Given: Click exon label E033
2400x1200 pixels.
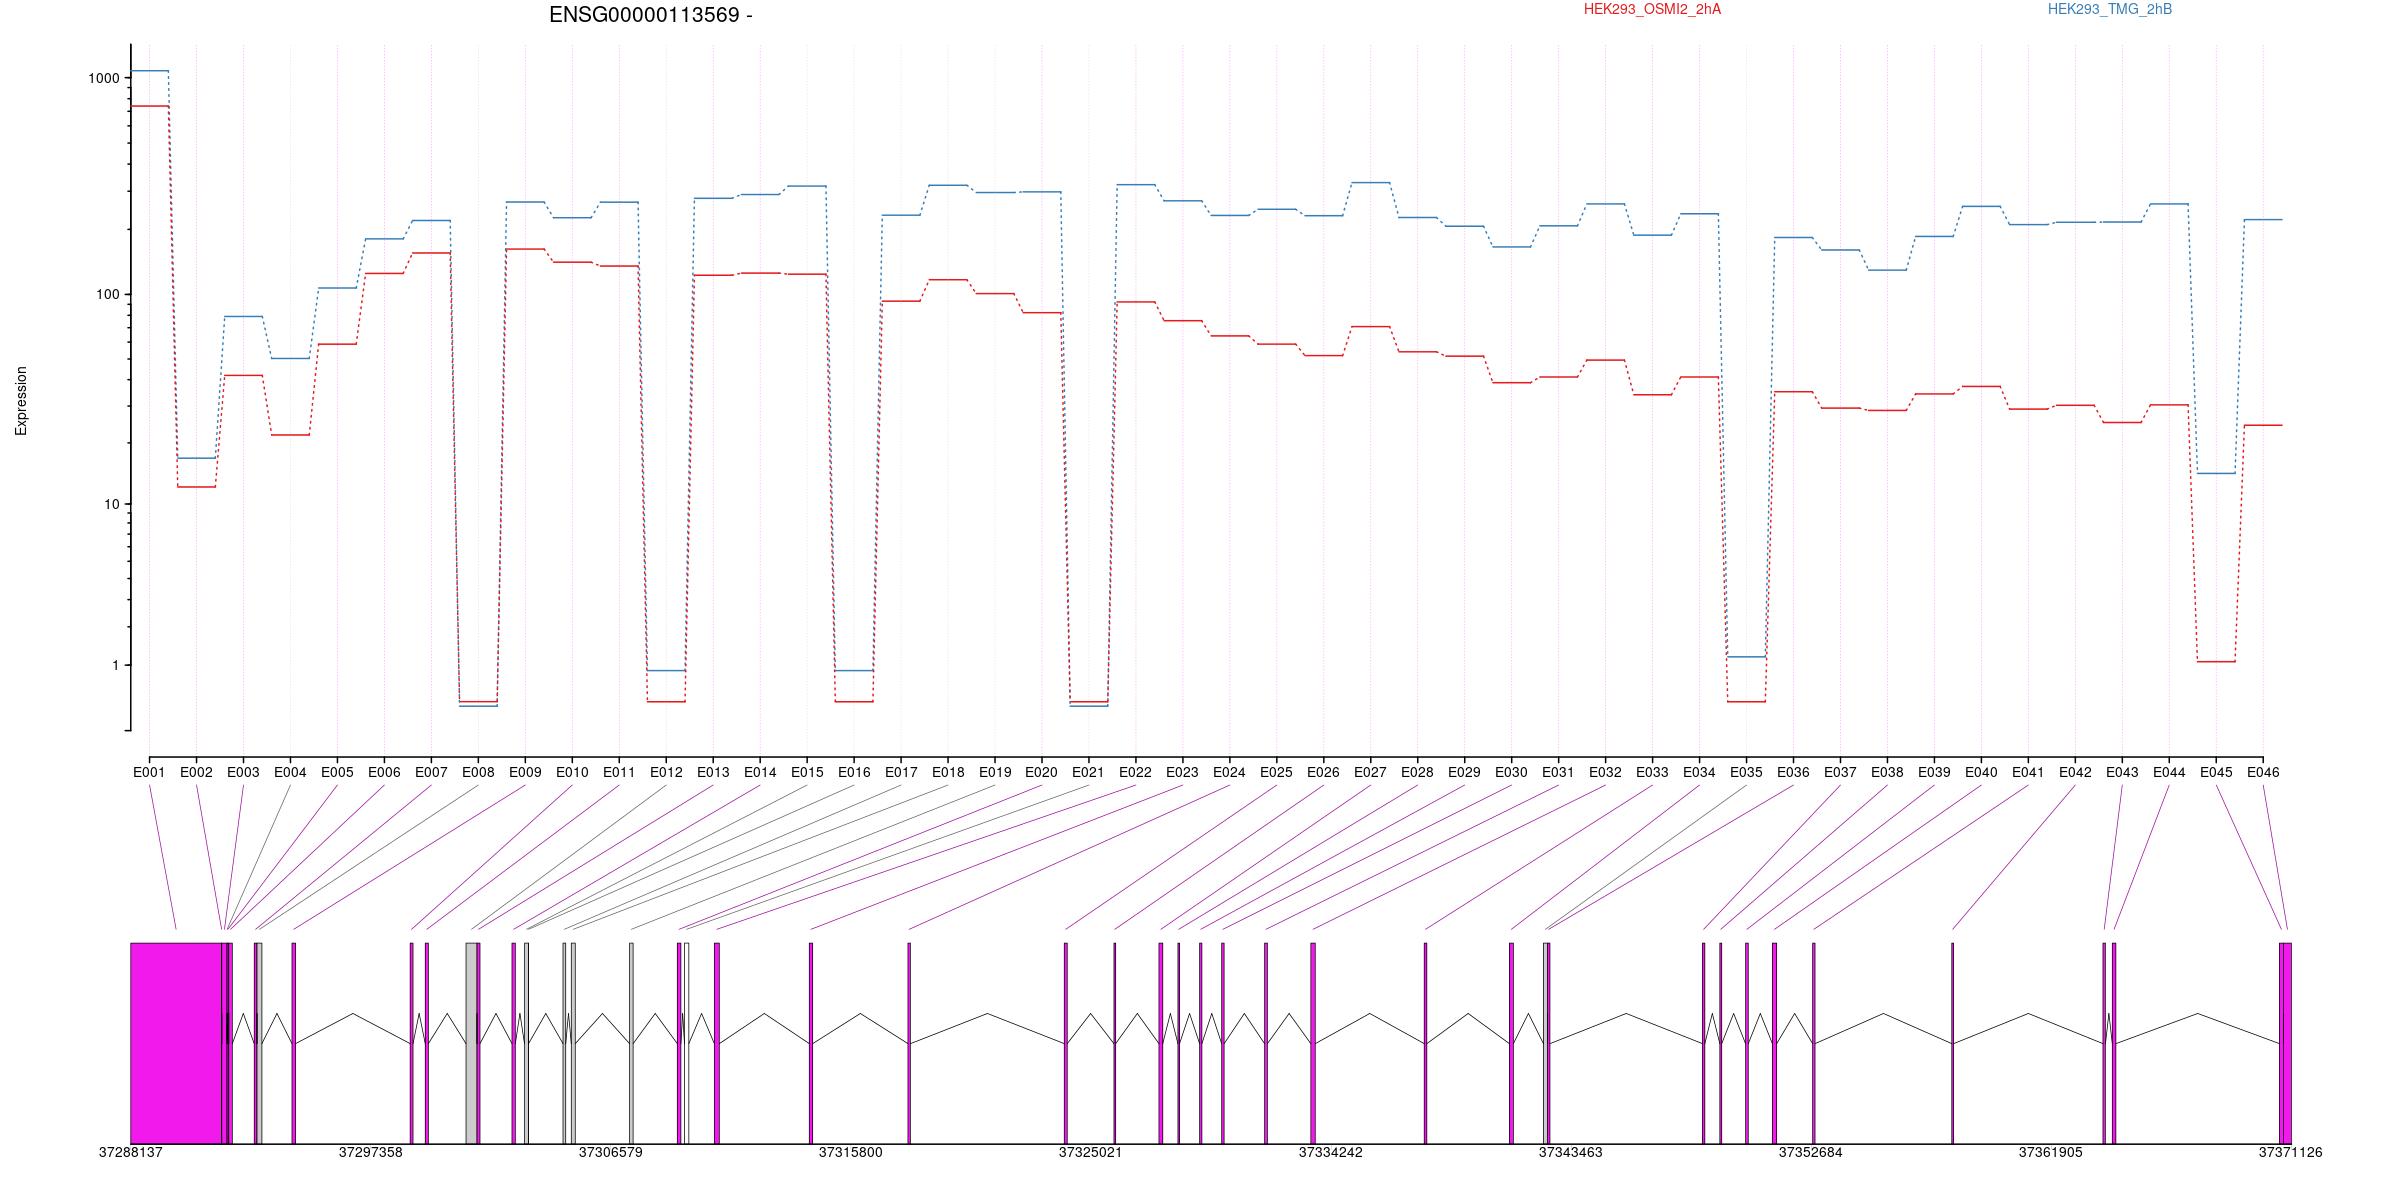Looking at the screenshot, I should 1652,773.
